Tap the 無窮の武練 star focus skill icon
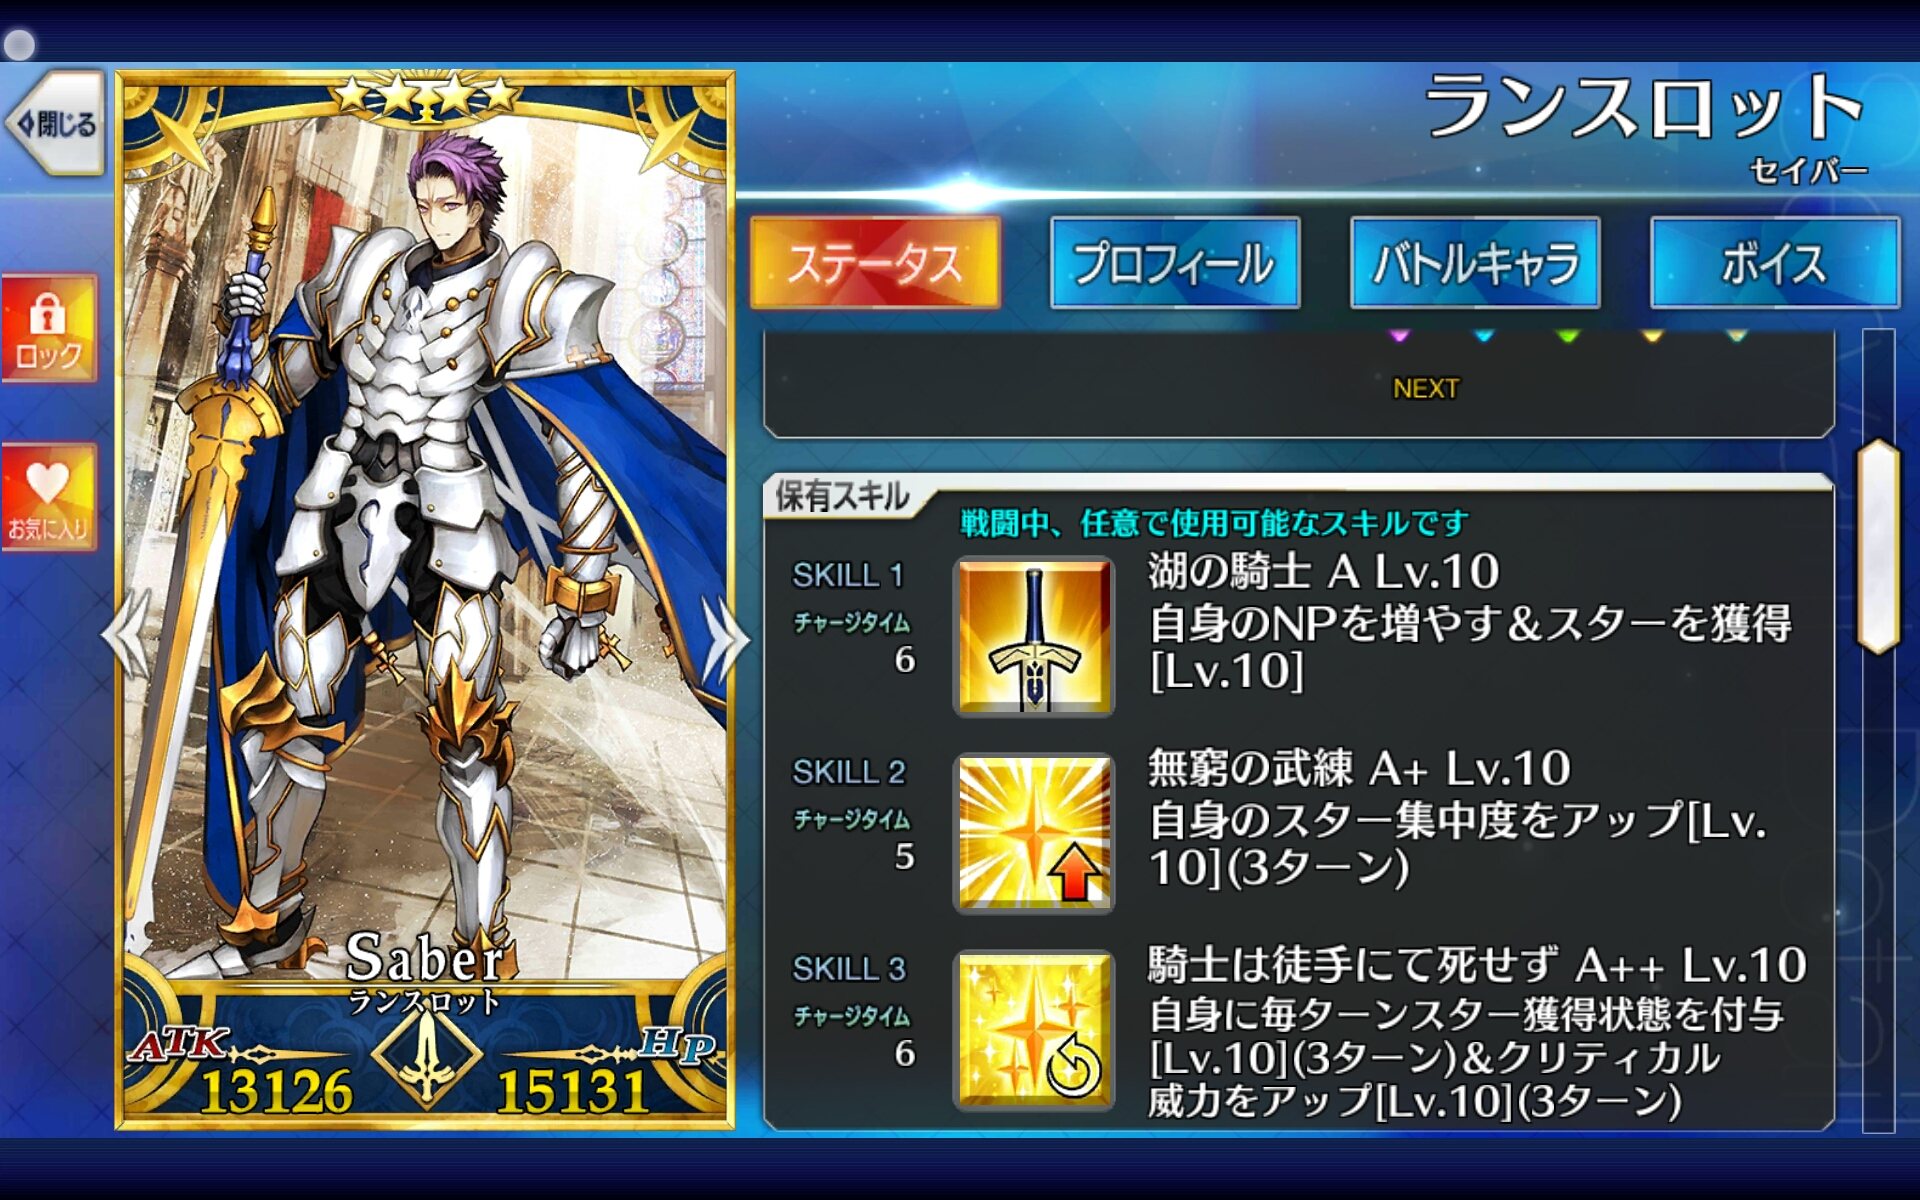Screen dimensions: 1920x1200 pyautogui.click(x=1034, y=833)
